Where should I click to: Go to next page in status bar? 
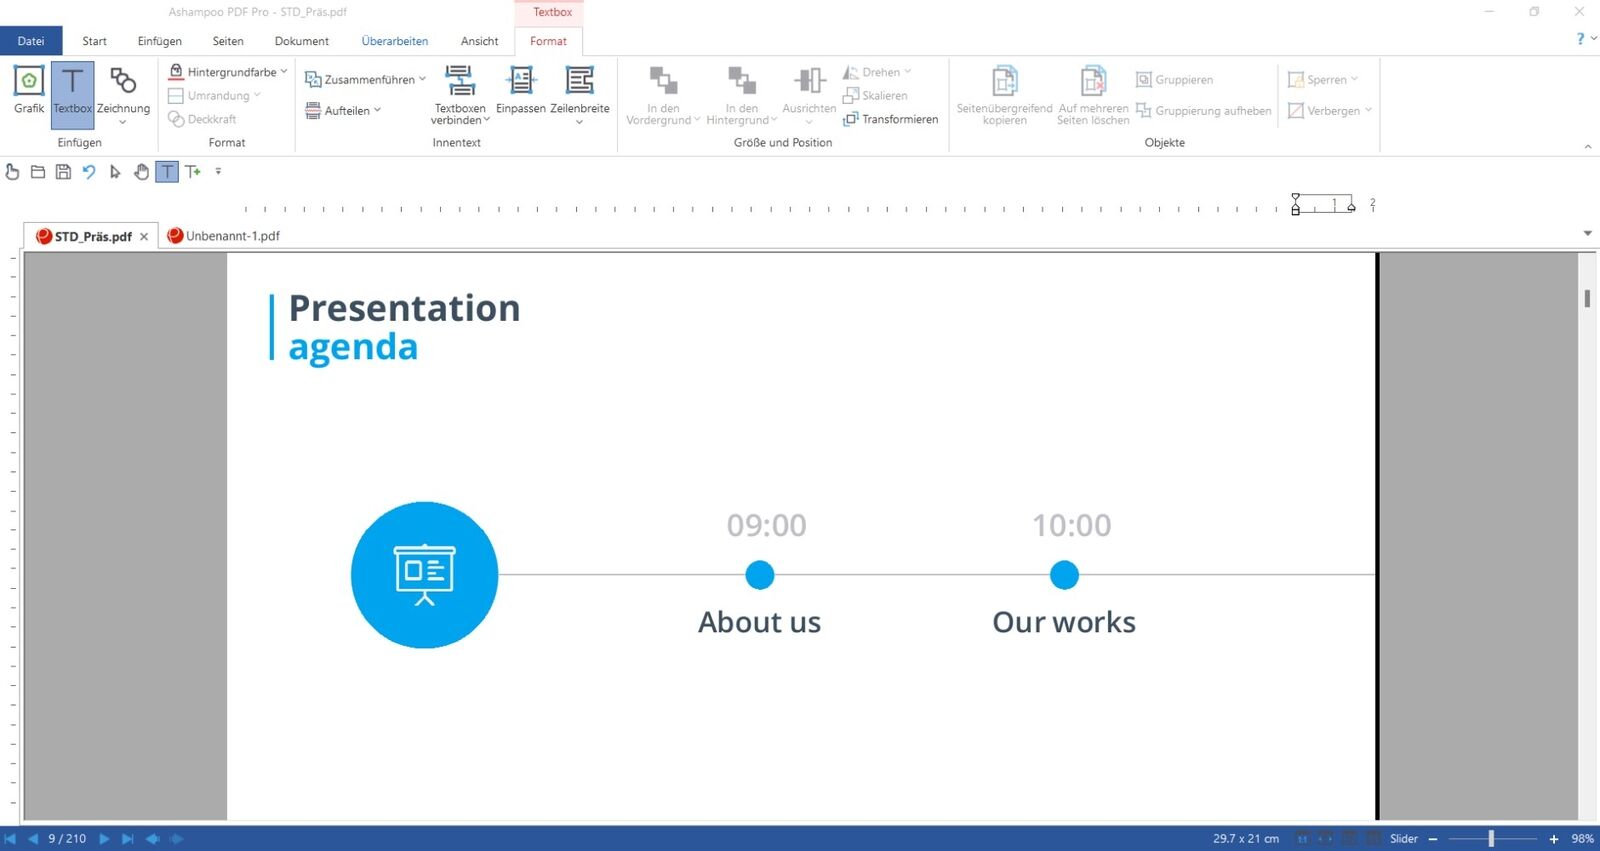[104, 839]
